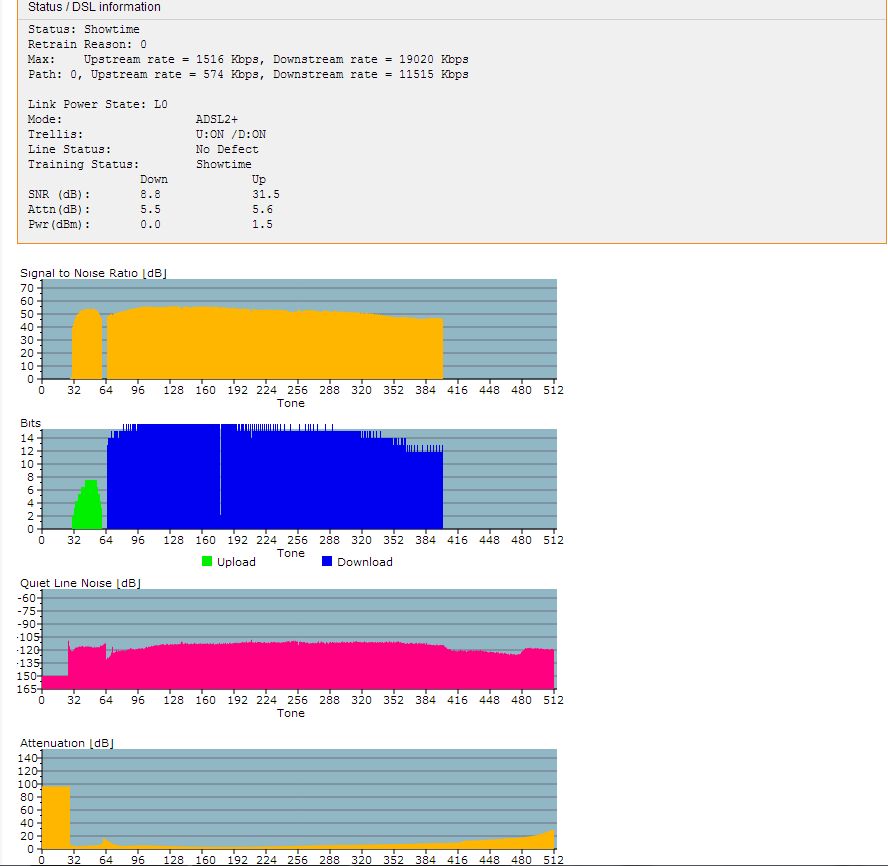The height and width of the screenshot is (866, 888).
Task: Click the "SNR (dB):" row label
Action: [x=59, y=194]
